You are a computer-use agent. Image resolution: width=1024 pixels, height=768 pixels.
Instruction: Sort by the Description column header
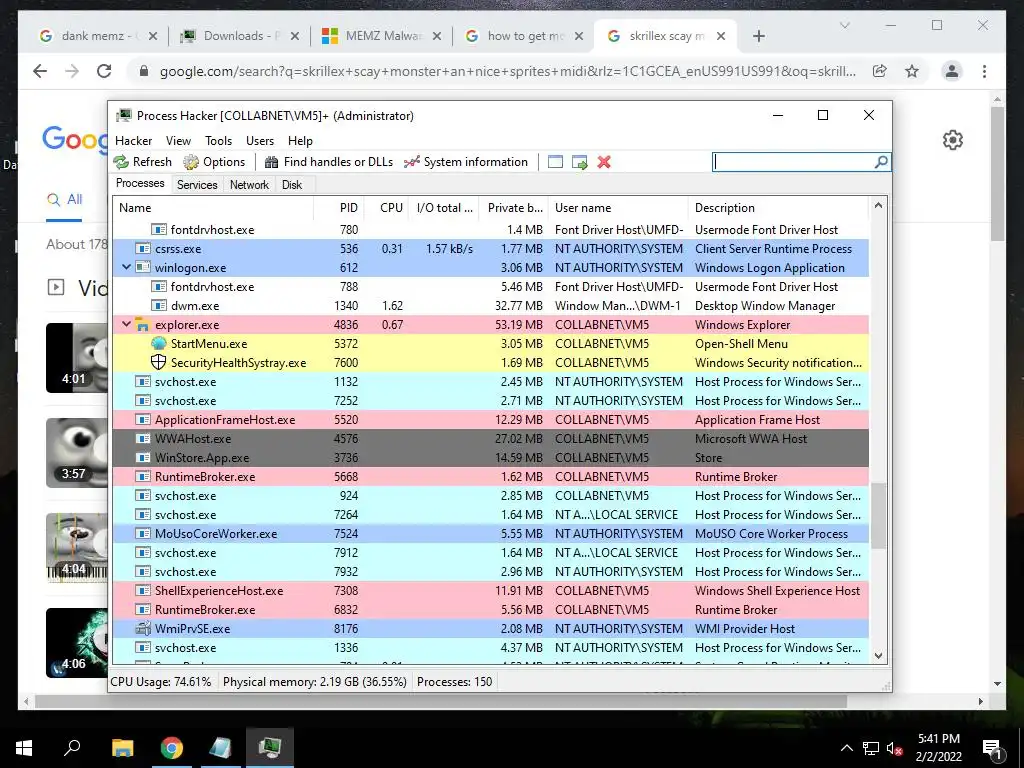778,208
